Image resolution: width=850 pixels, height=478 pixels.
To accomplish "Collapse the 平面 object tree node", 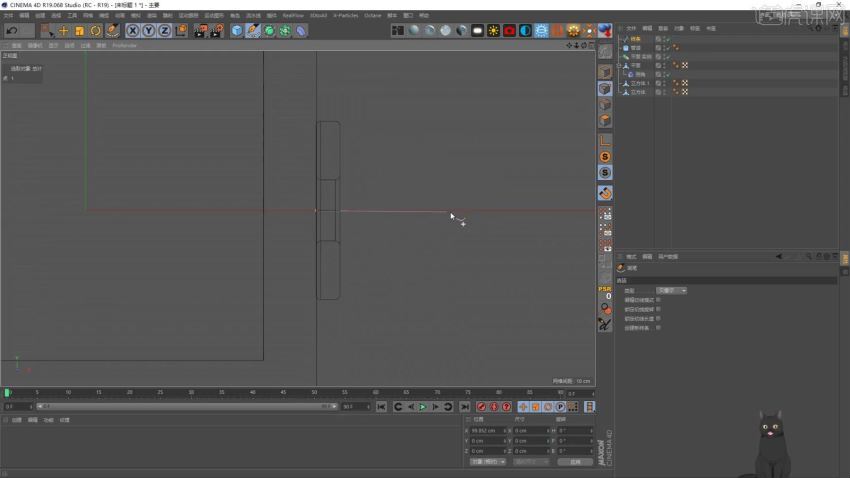I will pyautogui.click(x=620, y=65).
